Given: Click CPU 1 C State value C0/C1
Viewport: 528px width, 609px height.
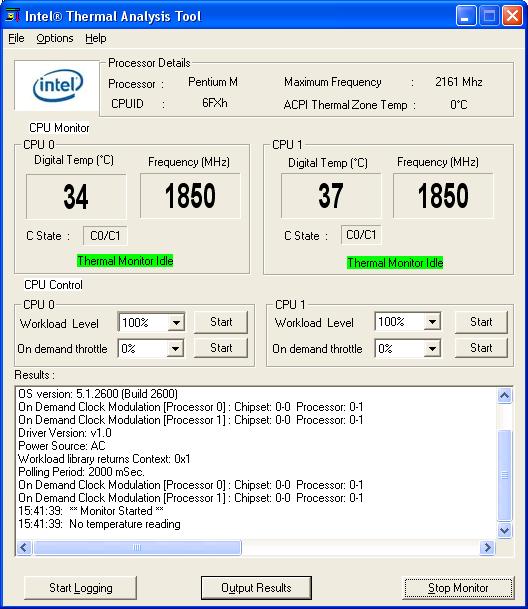Looking at the screenshot, I should [x=361, y=235].
